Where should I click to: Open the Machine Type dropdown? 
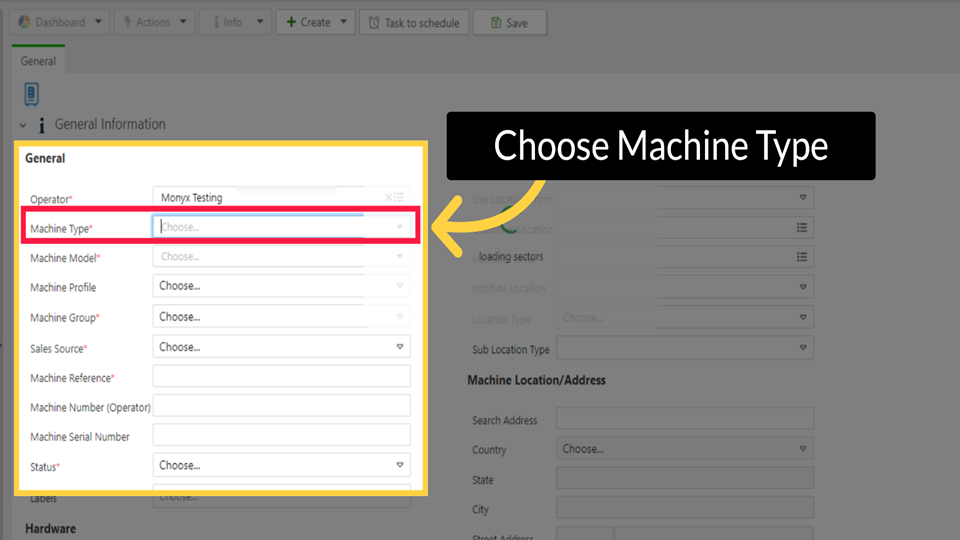280,227
